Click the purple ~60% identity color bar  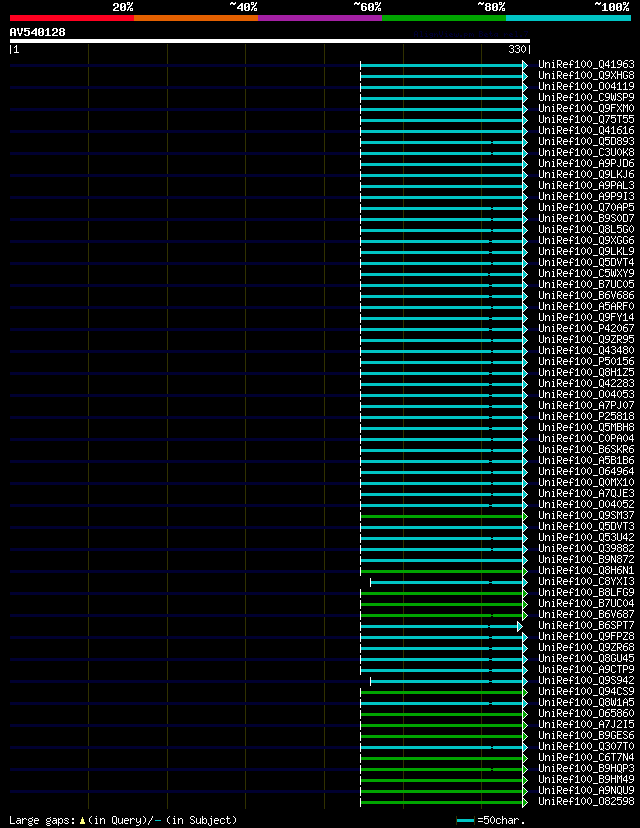(320, 18)
